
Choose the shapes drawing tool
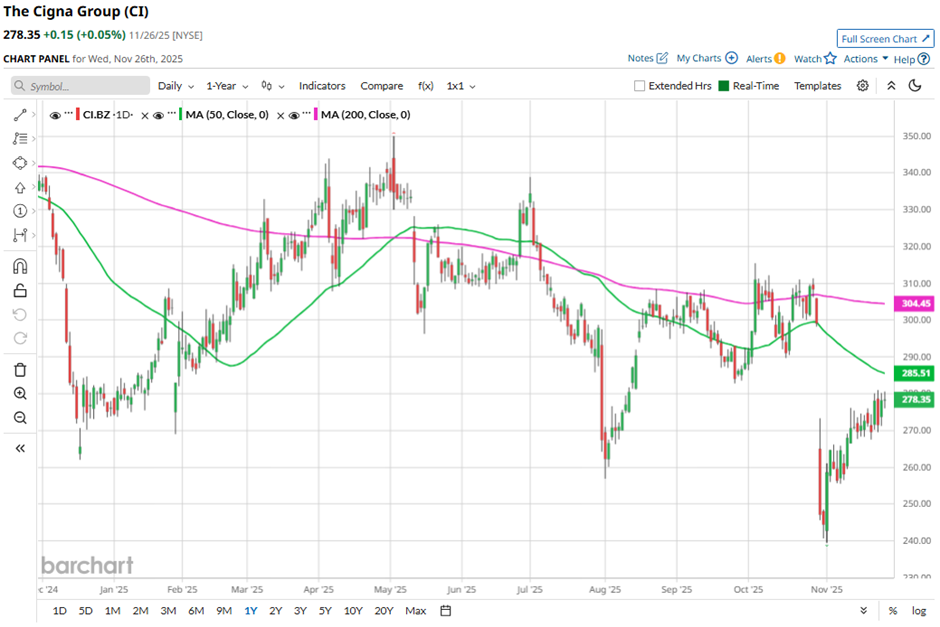click(20, 163)
